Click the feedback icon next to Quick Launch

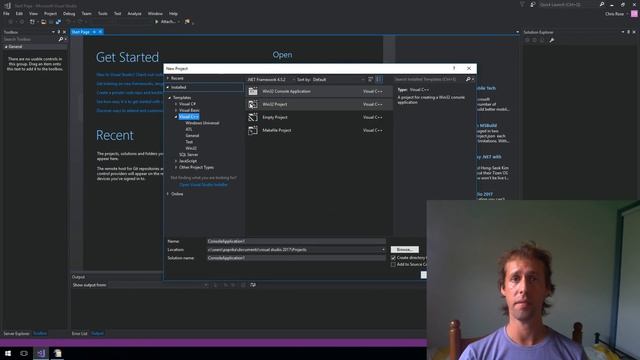[x=533, y=4]
